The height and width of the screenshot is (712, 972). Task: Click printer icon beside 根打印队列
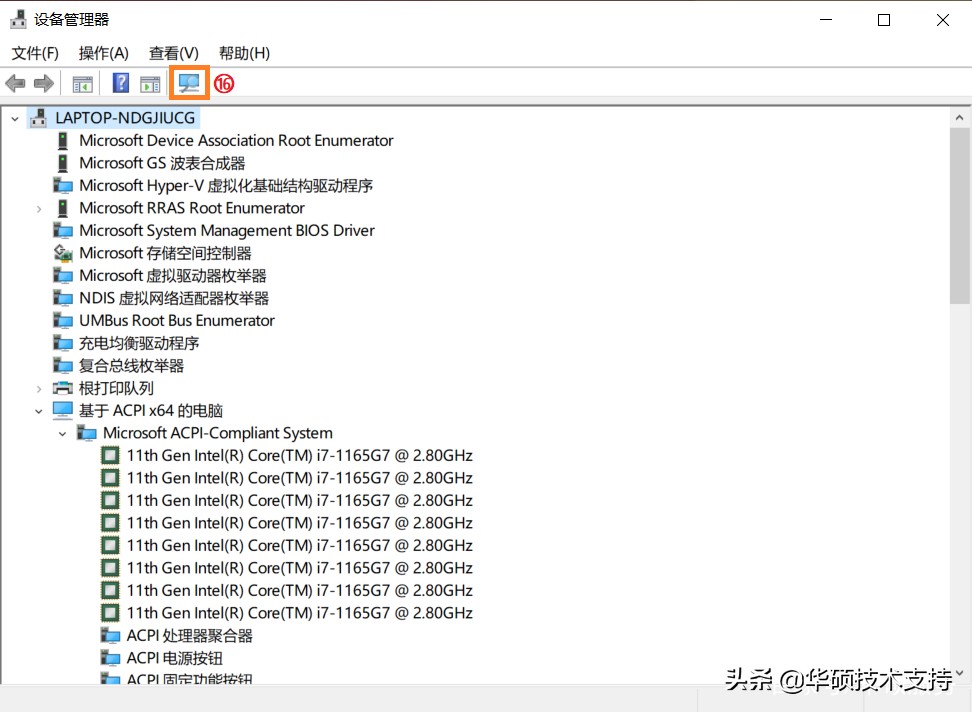click(x=63, y=388)
